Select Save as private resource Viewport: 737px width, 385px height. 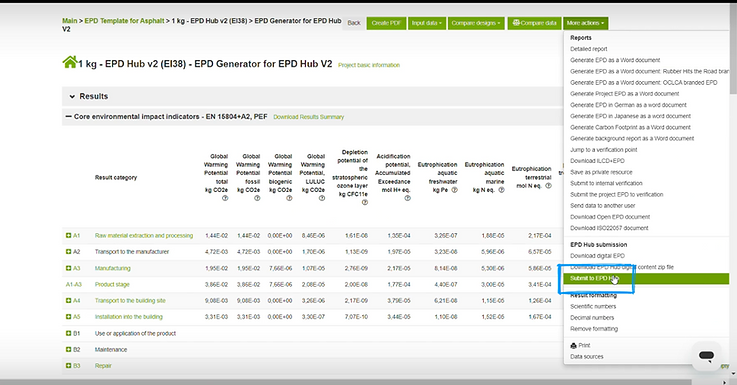601,172
